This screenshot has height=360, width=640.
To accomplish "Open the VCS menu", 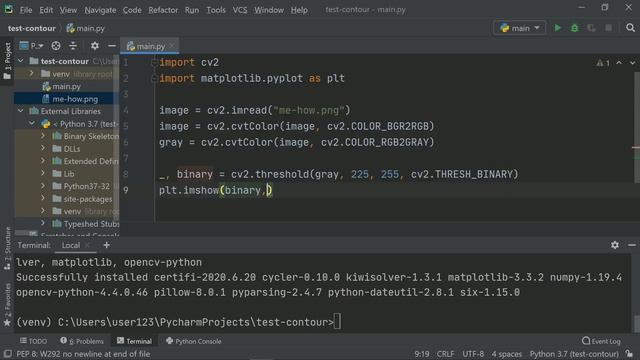I will [x=240, y=10].
